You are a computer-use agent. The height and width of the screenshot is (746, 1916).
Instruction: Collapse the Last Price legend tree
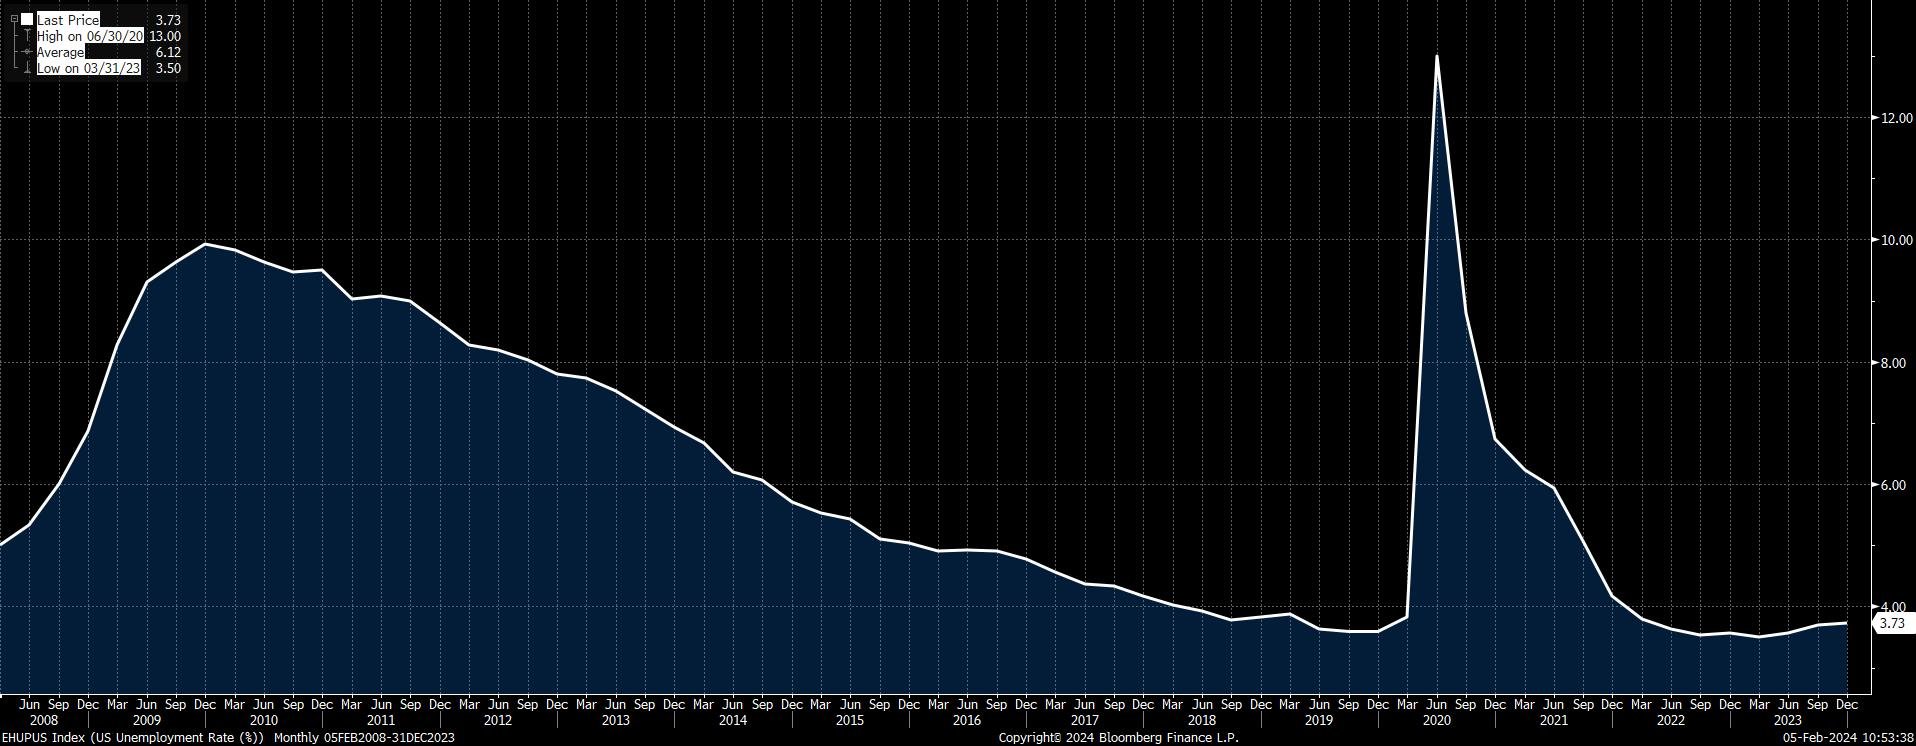[14, 19]
